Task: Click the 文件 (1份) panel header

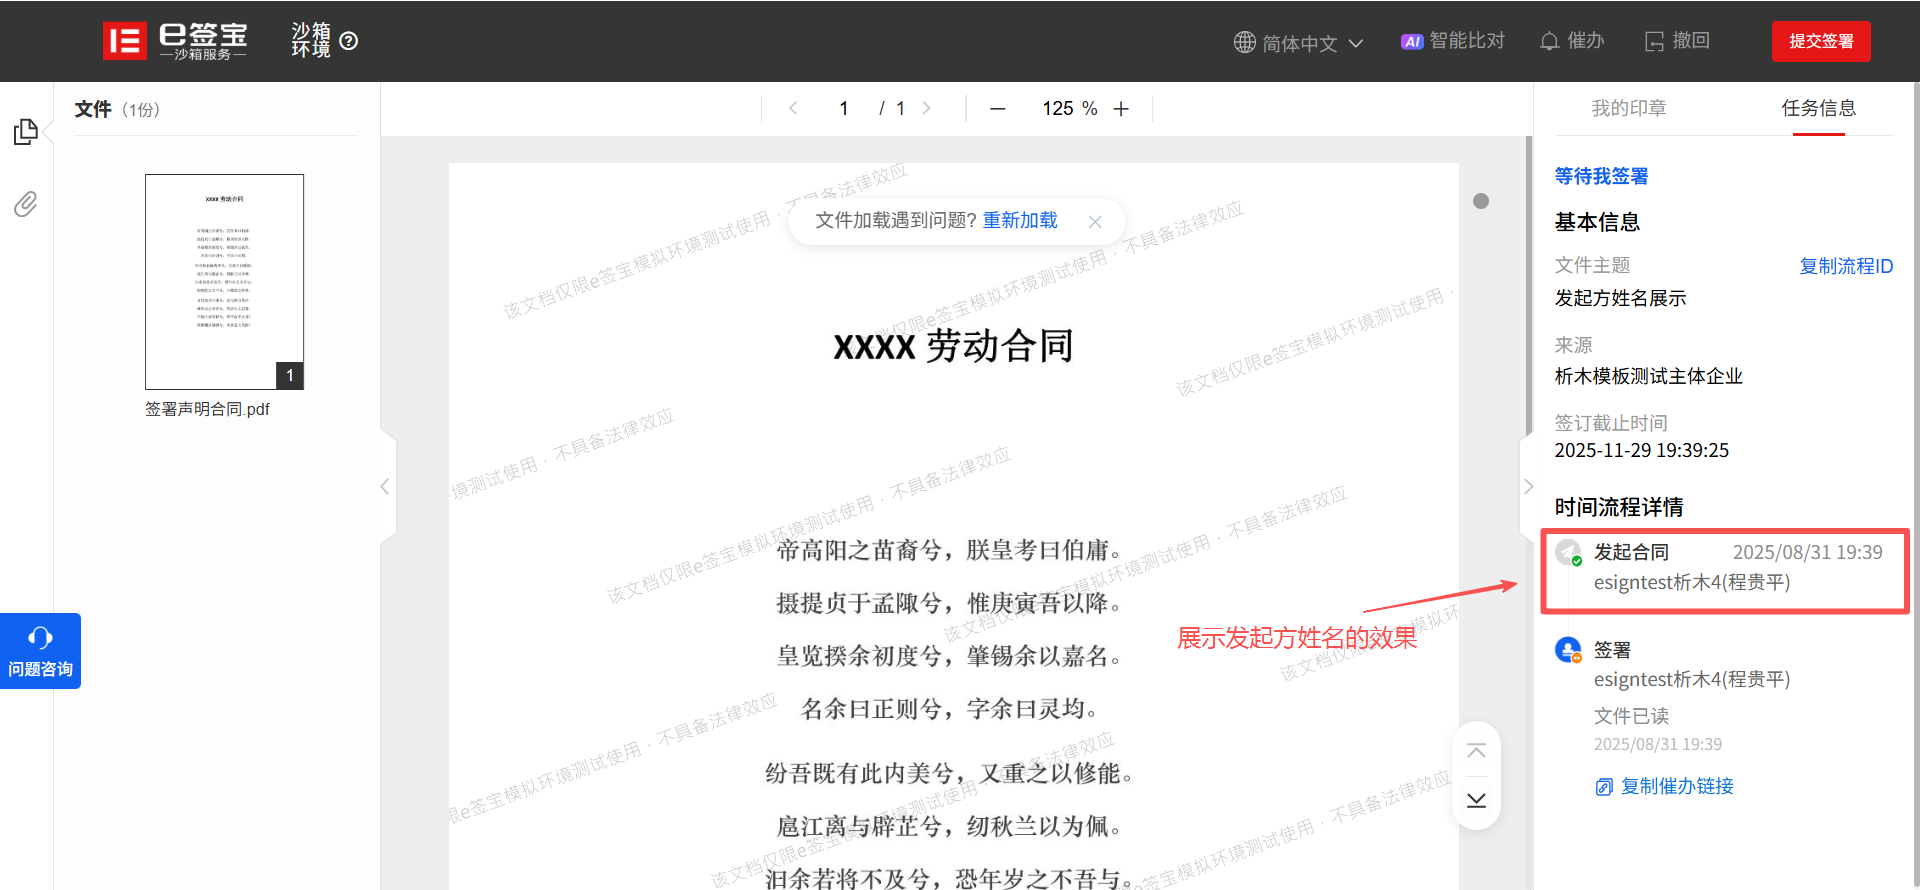Action: pyautogui.click(x=117, y=109)
